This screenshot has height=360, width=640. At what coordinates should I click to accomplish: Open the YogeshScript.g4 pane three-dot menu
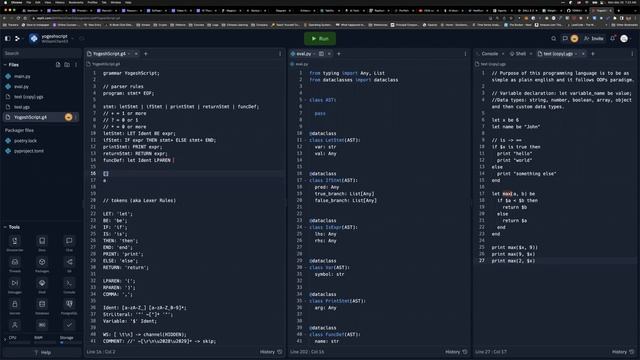point(280,53)
